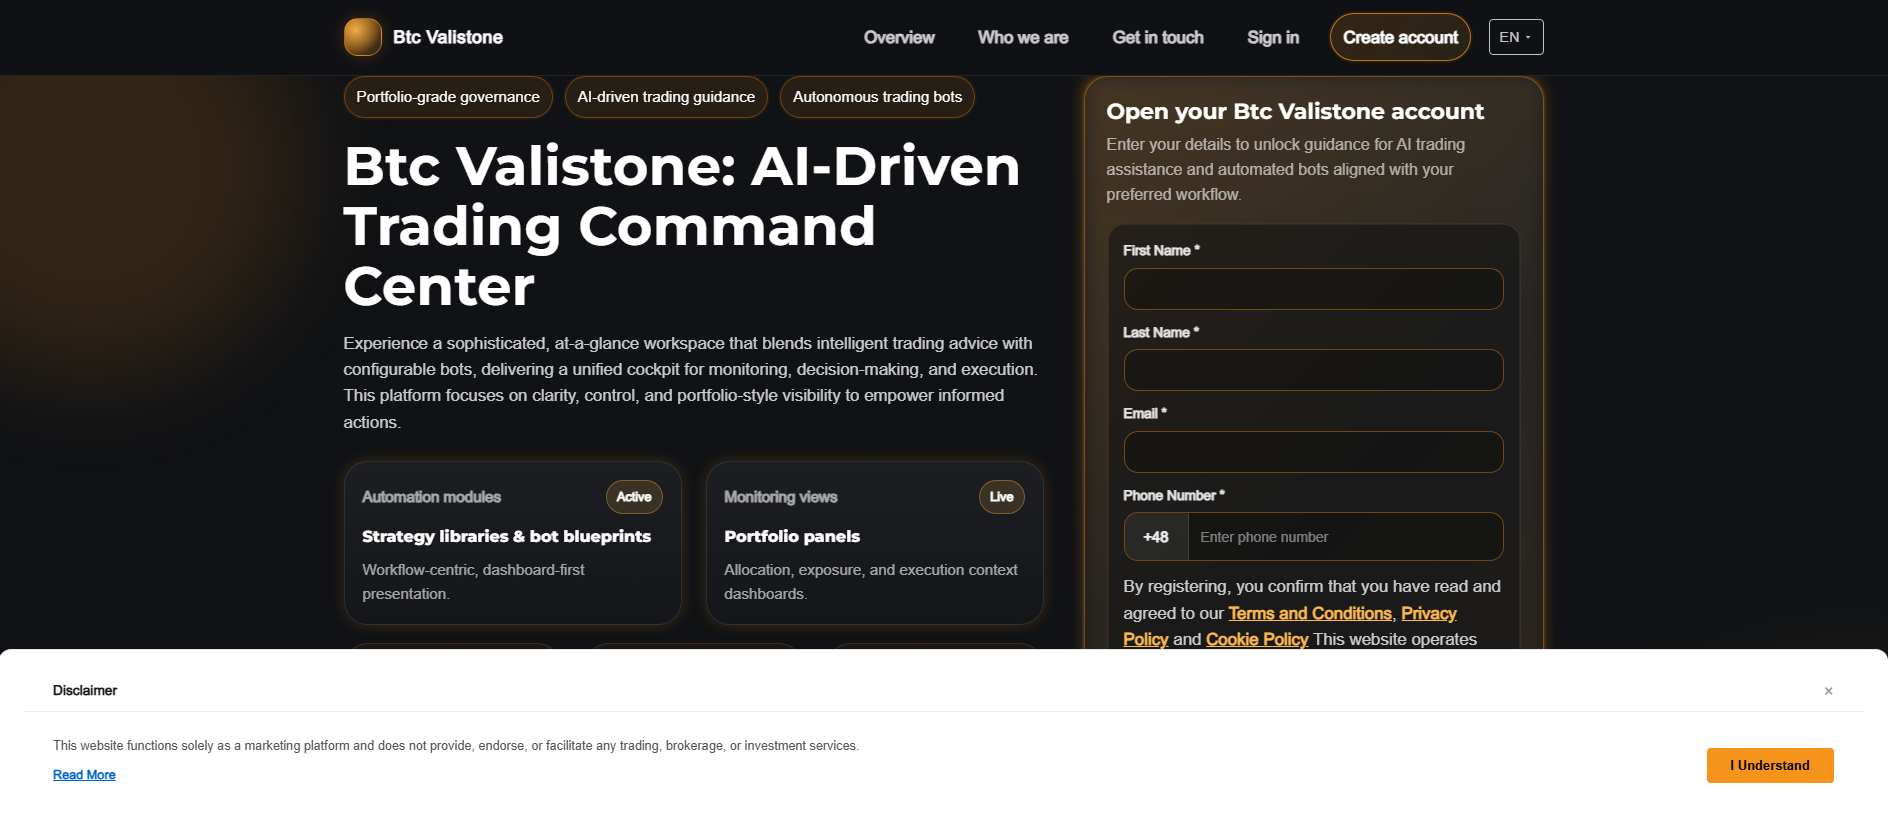Open the Sign in page
Image resolution: width=1888 pixels, height=818 pixels.
pos(1273,37)
